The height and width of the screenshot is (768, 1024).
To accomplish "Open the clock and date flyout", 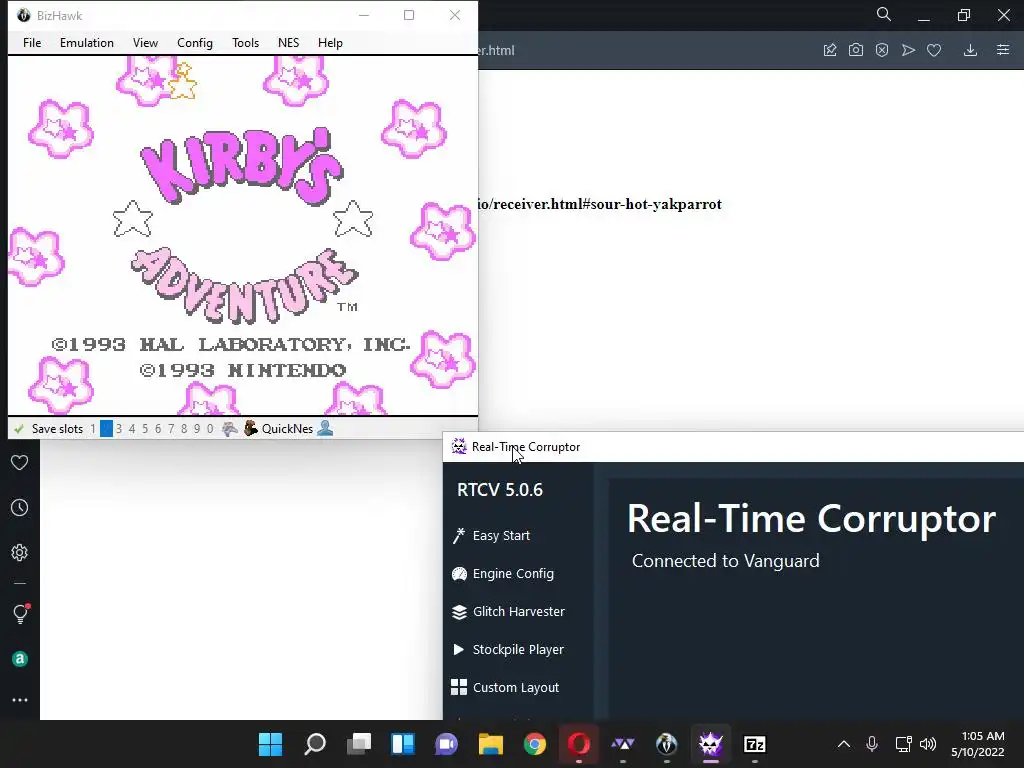I will tap(978, 744).
